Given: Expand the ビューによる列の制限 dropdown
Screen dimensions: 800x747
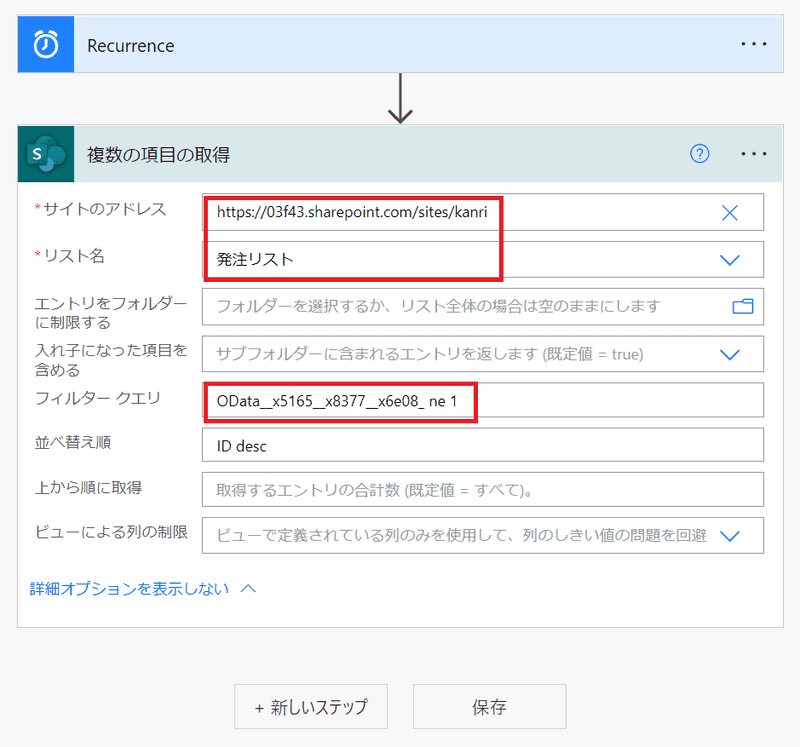Looking at the screenshot, I should (730, 536).
